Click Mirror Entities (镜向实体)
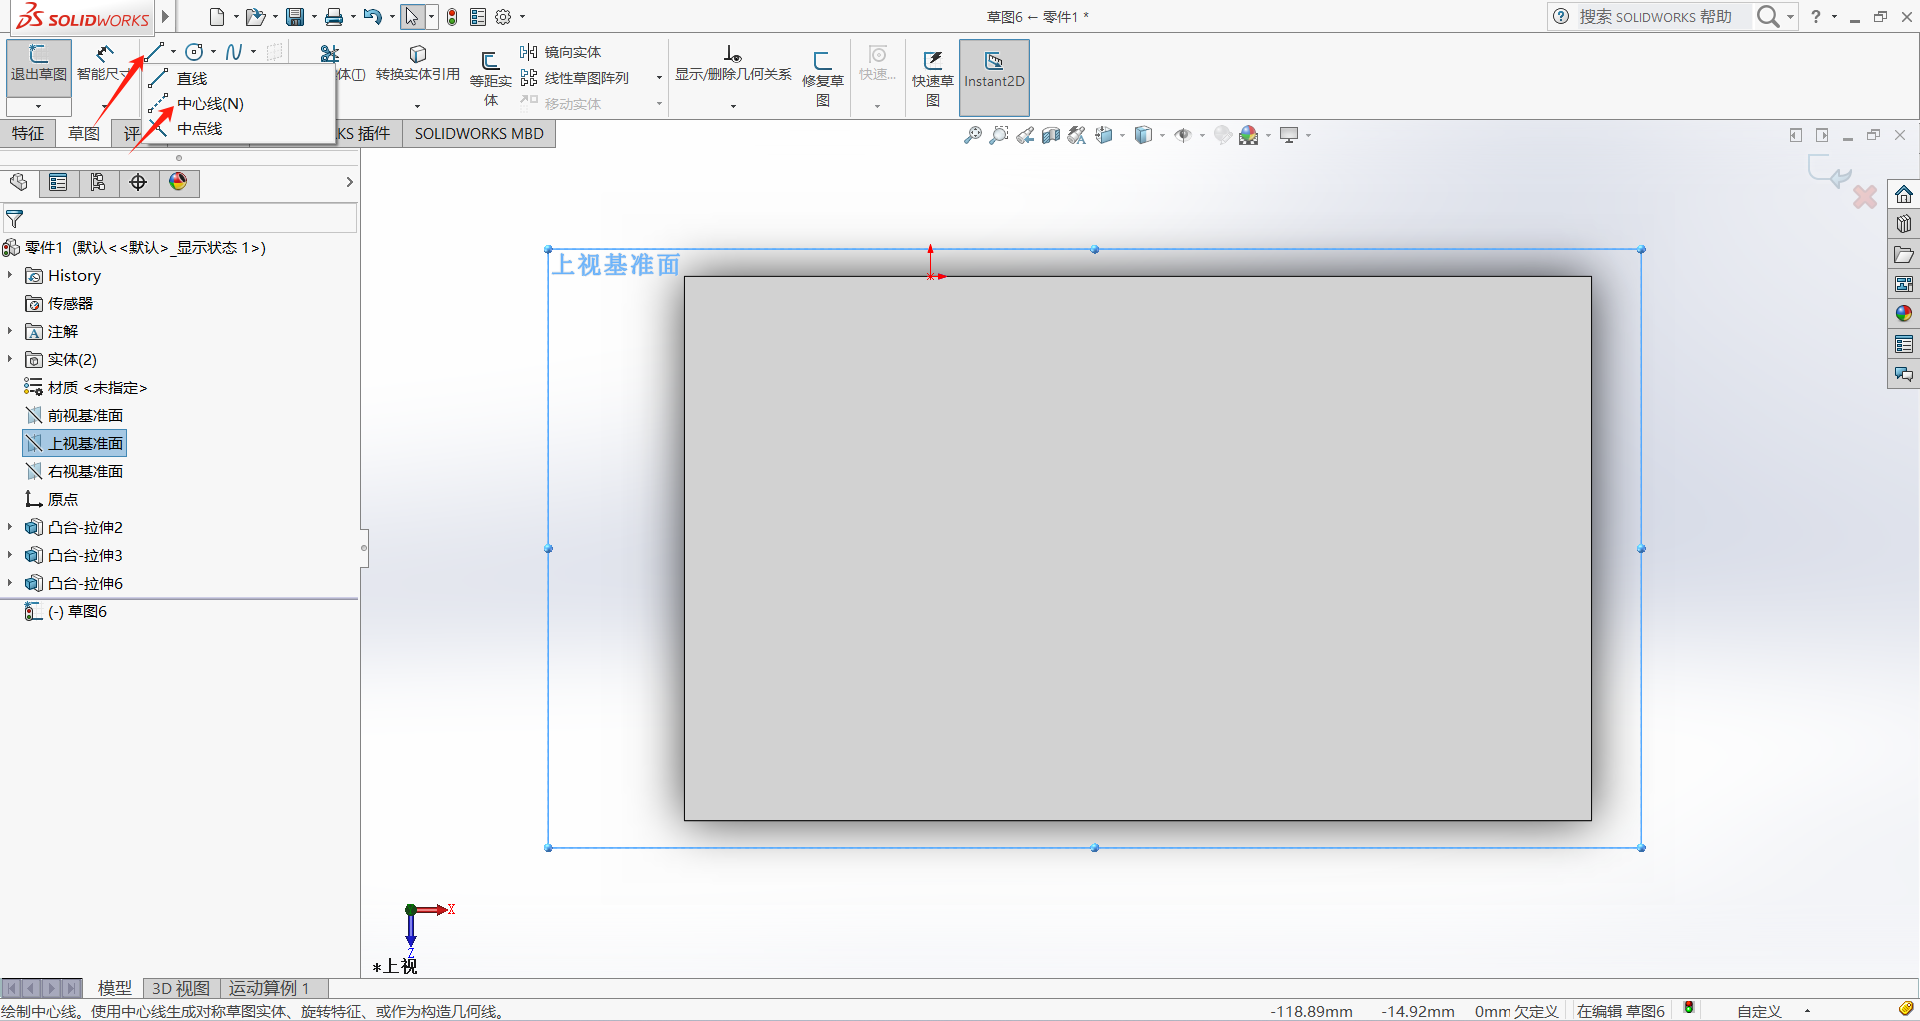1920x1021 pixels. point(561,52)
